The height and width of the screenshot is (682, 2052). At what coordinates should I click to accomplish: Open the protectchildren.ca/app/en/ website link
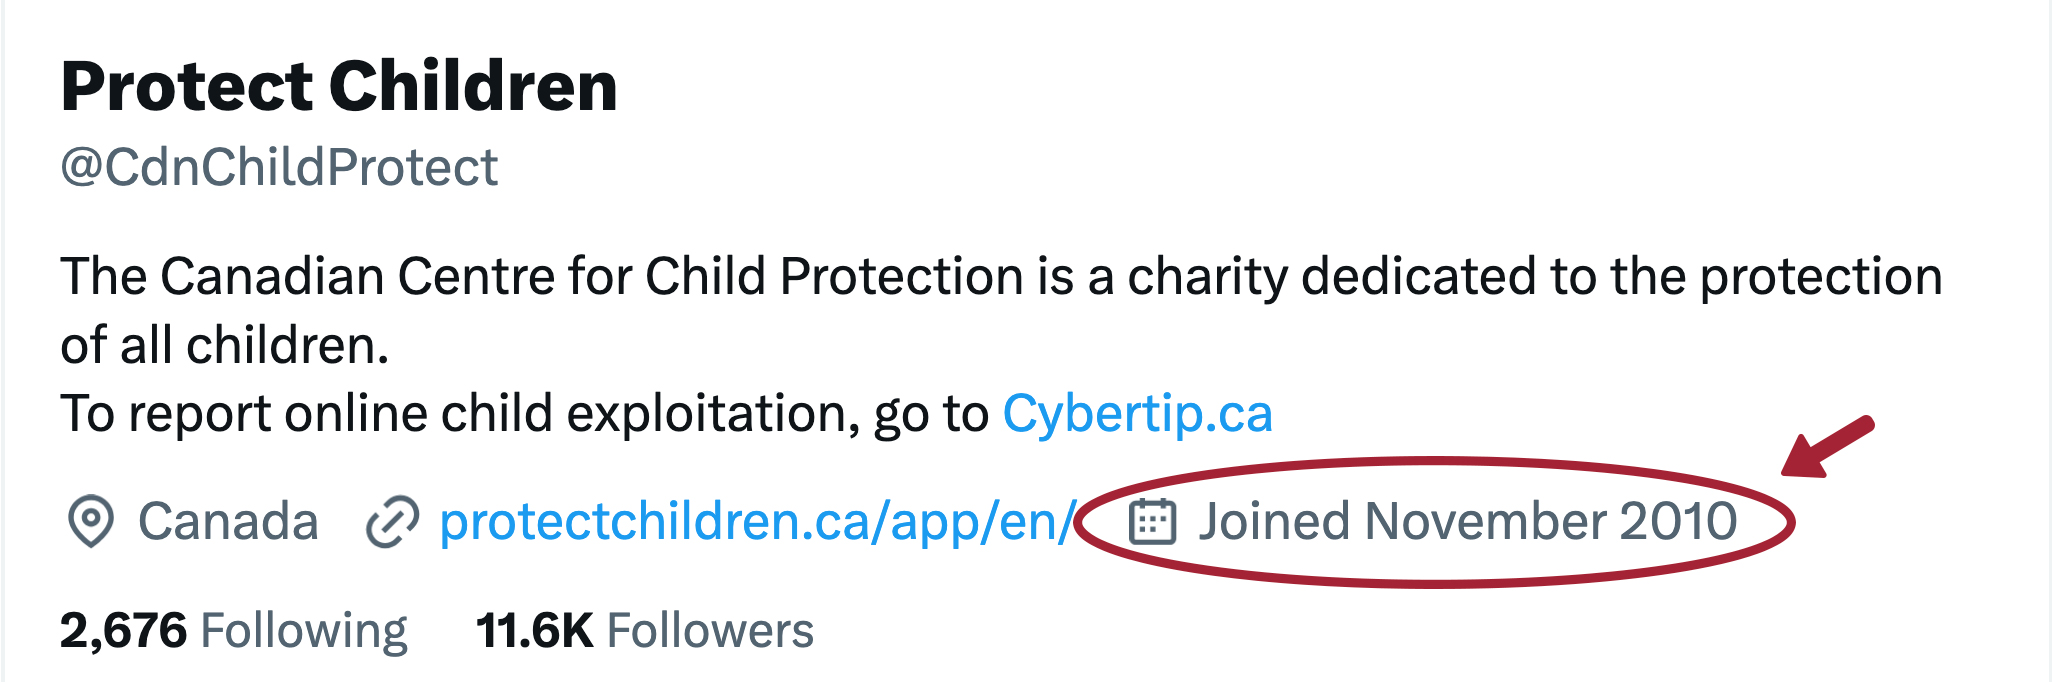pyautogui.click(x=758, y=522)
